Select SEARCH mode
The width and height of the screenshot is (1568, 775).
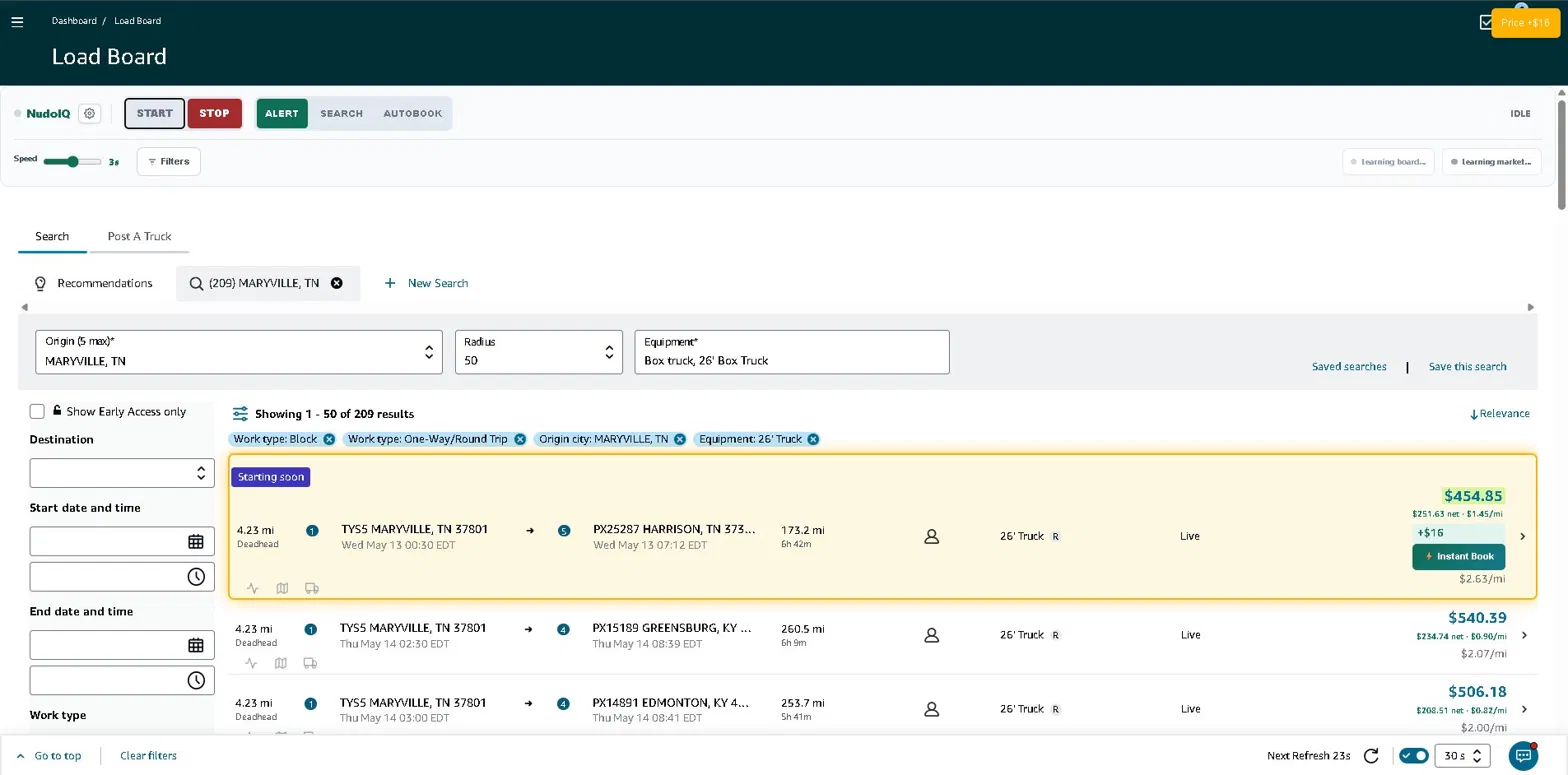point(341,113)
